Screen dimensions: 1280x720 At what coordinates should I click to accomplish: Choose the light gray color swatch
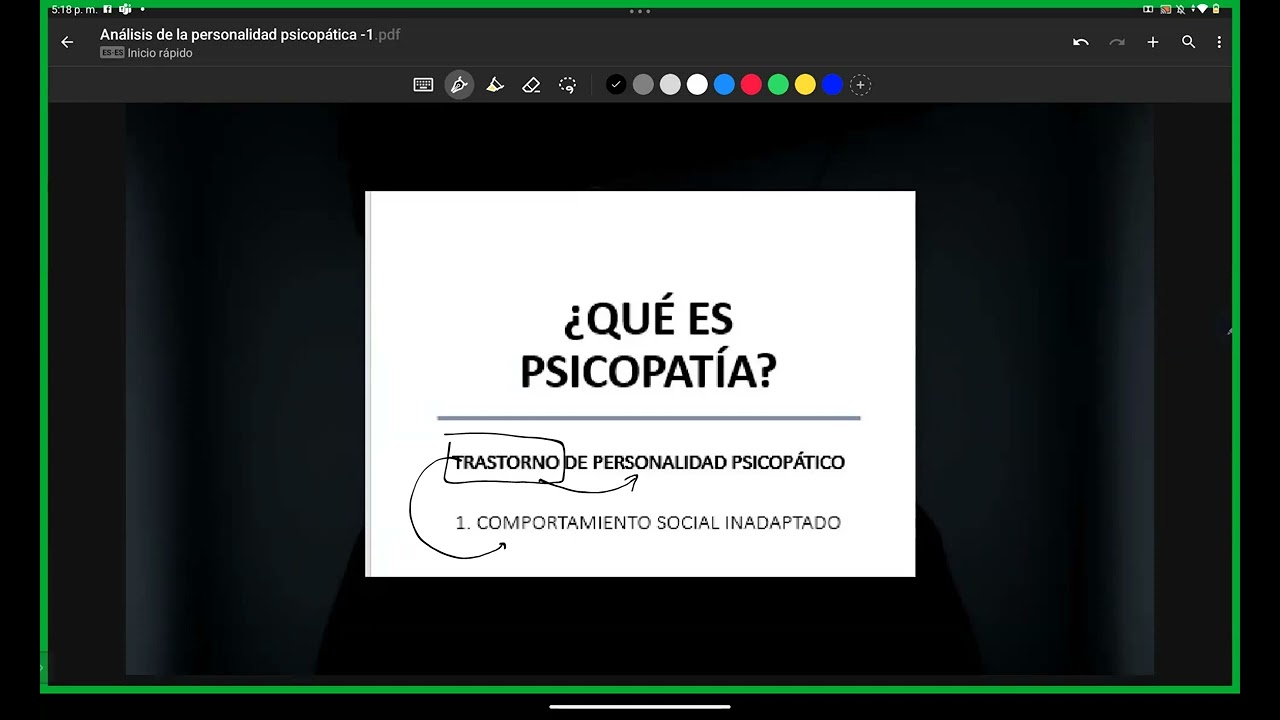click(x=670, y=85)
